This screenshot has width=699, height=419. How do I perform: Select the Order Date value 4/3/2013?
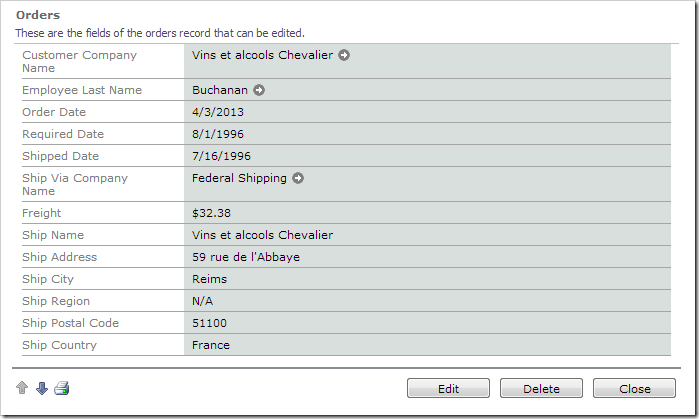[218, 112]
